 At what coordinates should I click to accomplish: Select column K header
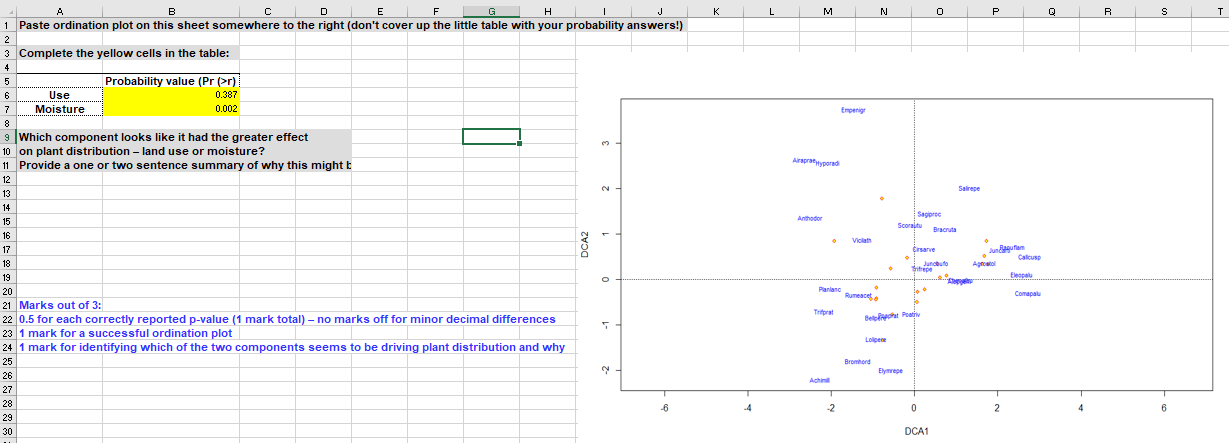(716, 10)
